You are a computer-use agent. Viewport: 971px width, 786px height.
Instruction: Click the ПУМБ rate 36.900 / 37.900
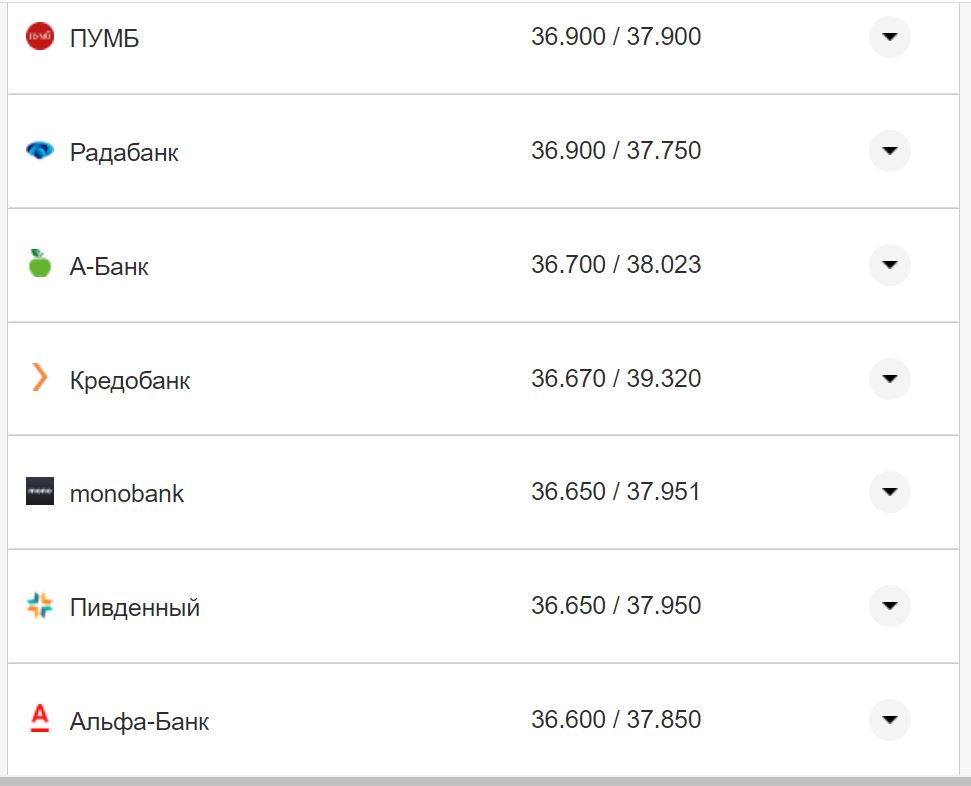click(x=616, y=37)
